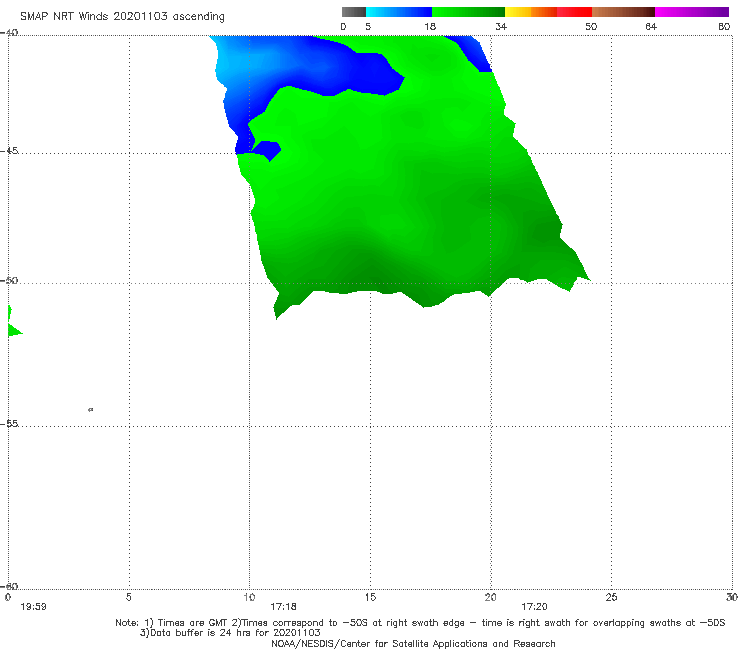Click the colorbar label '0' under the scale
This screenshot has height=650, width=740.
[343, 26]
